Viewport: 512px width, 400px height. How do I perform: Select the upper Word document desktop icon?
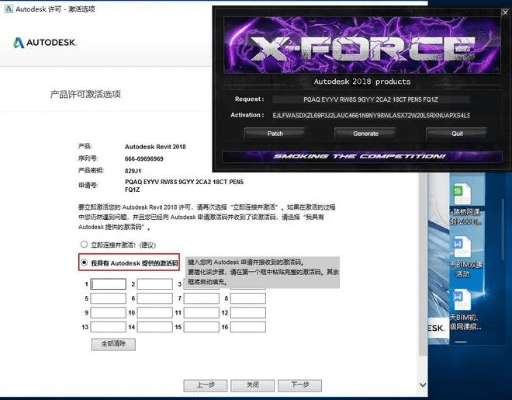(462, 246)
